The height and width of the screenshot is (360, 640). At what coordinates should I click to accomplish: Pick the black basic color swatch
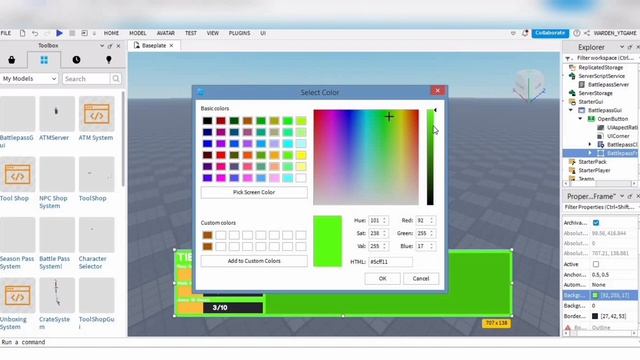[207, 121]
